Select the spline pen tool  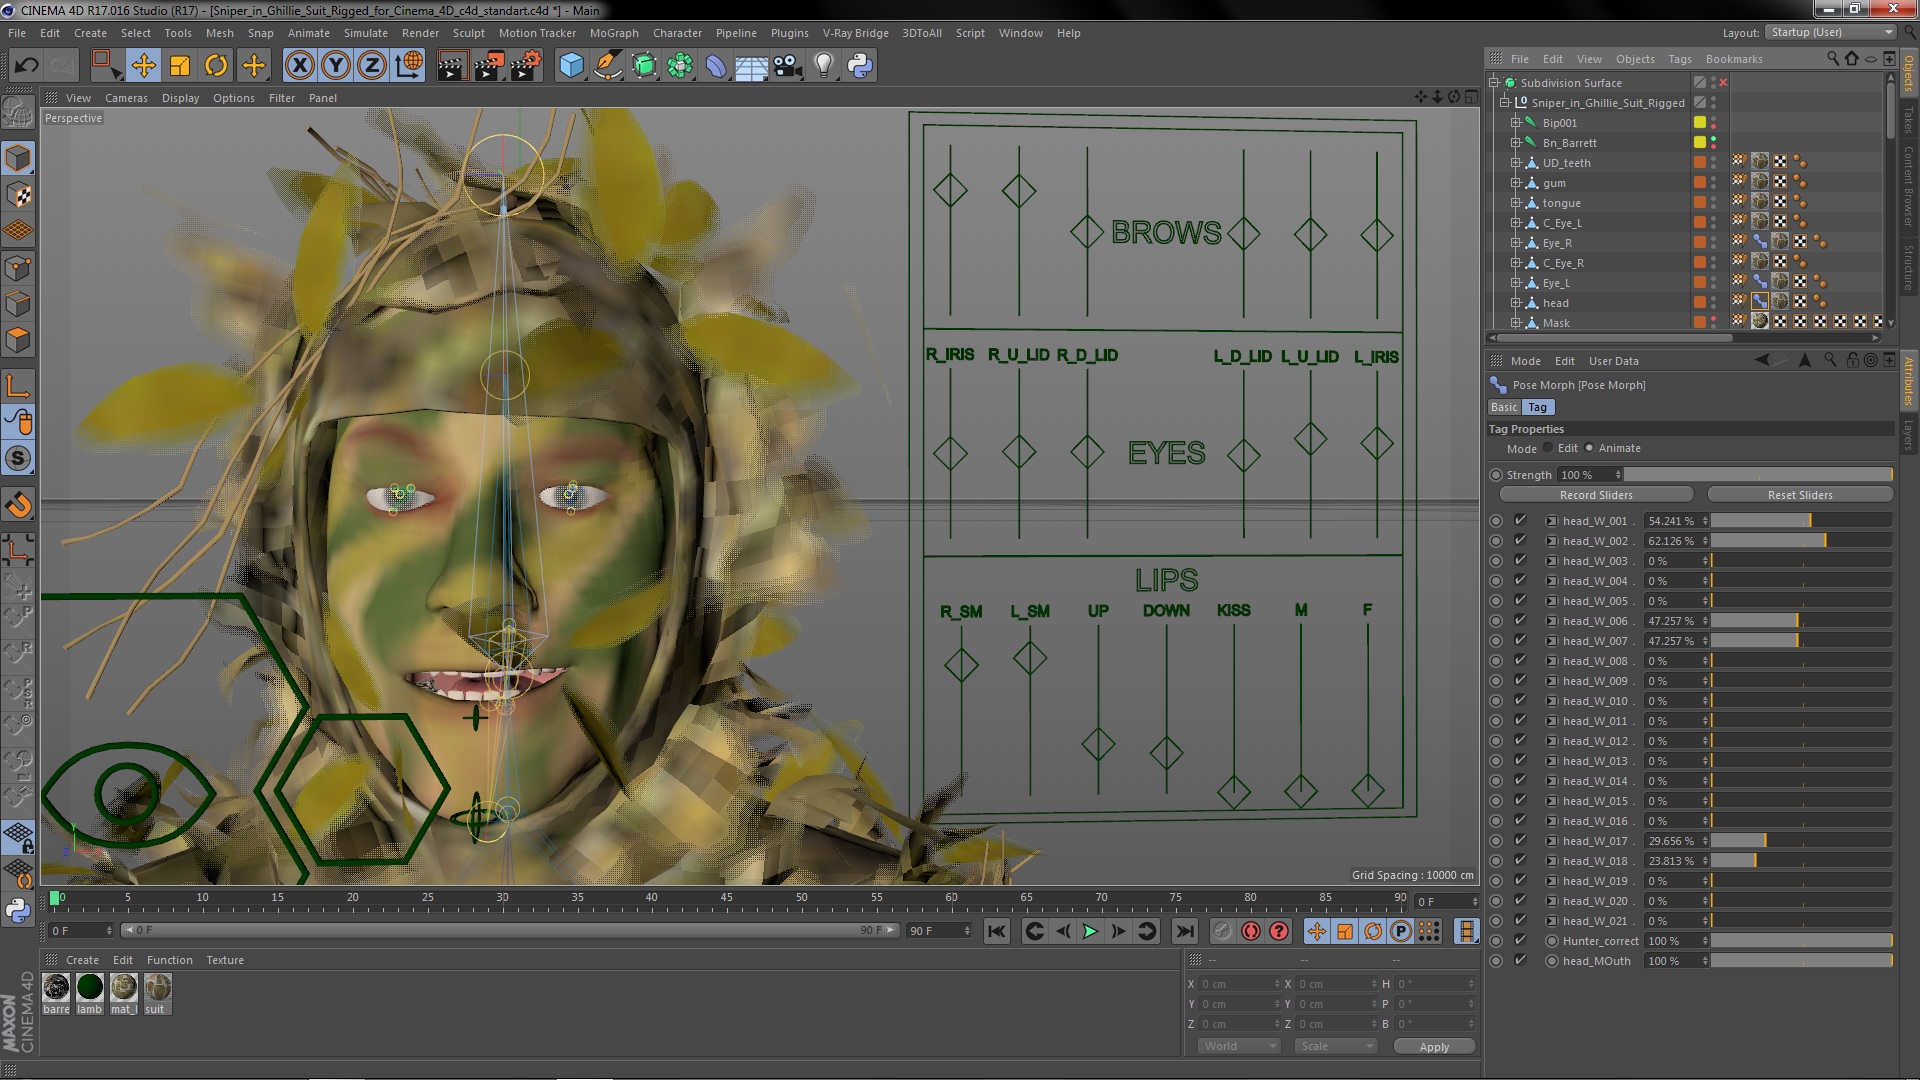tap(607, 66)
